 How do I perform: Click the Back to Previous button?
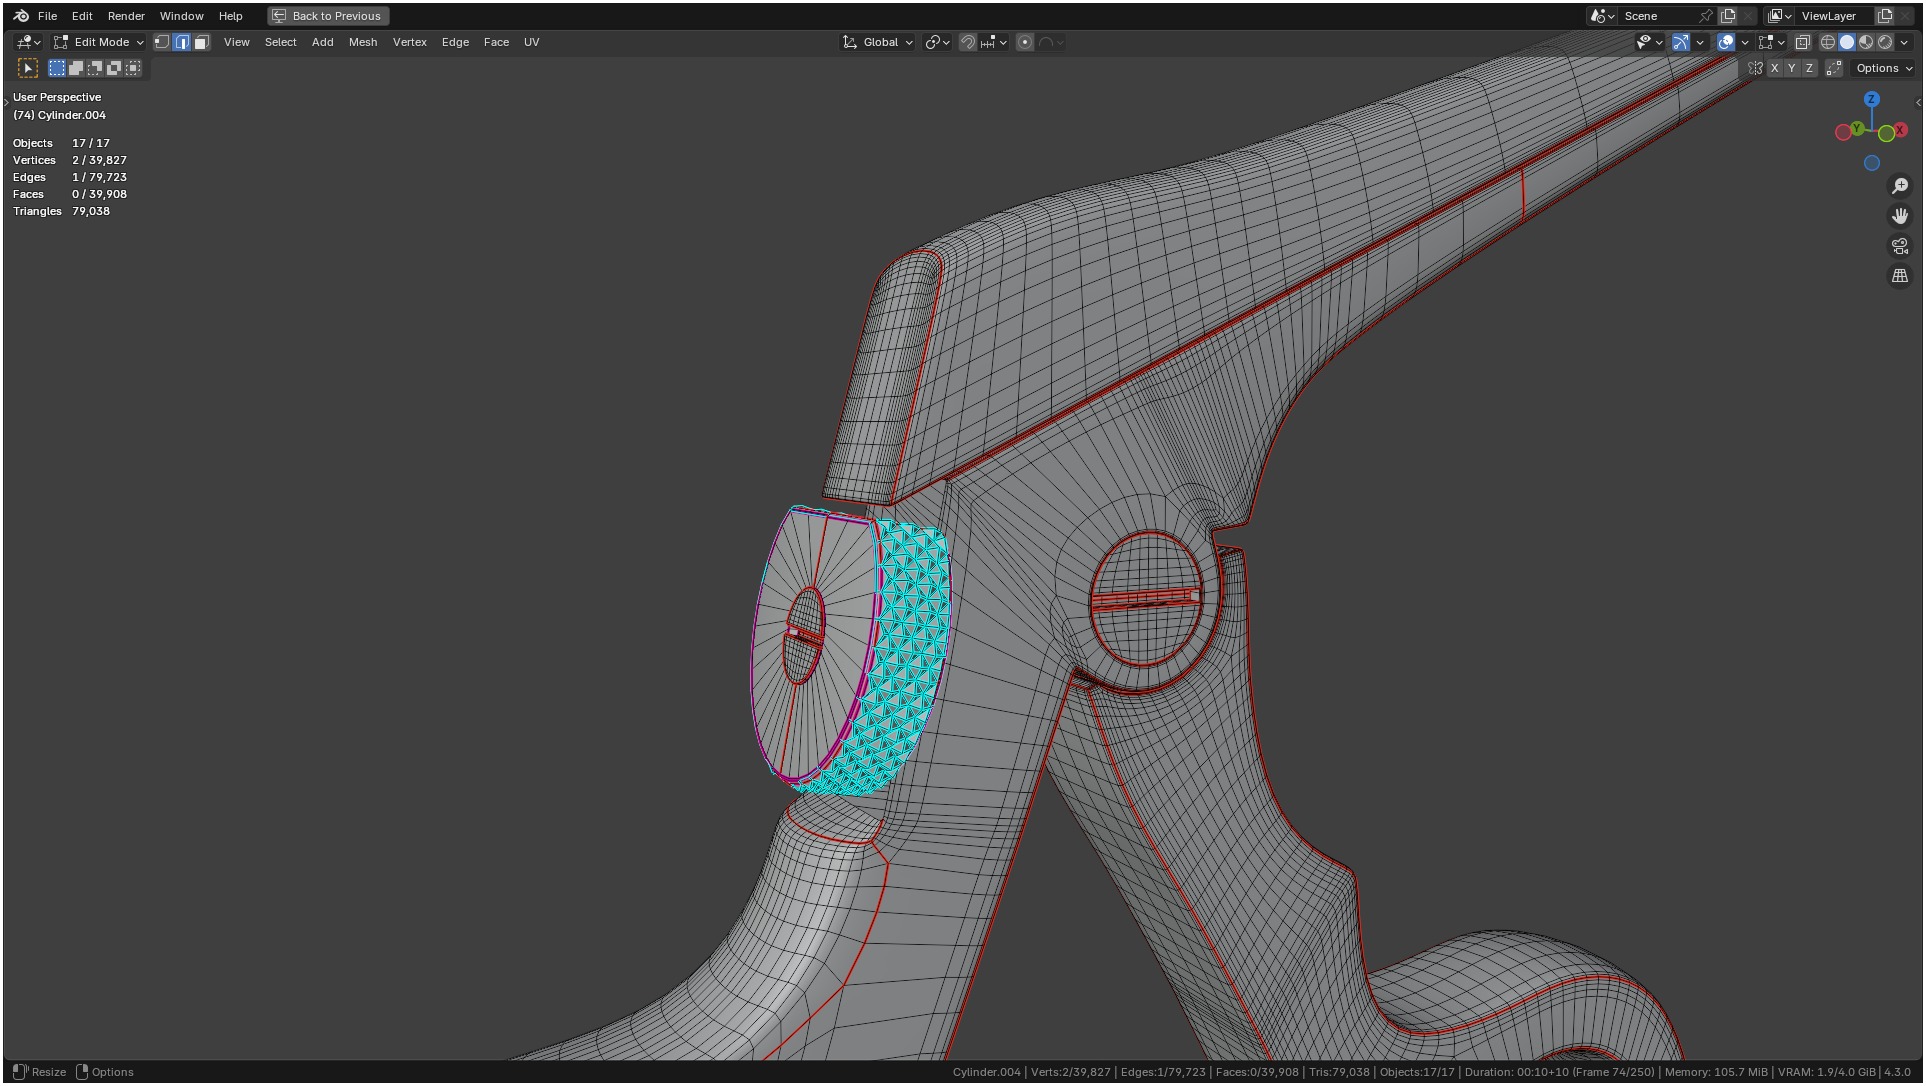coord(328,16)
